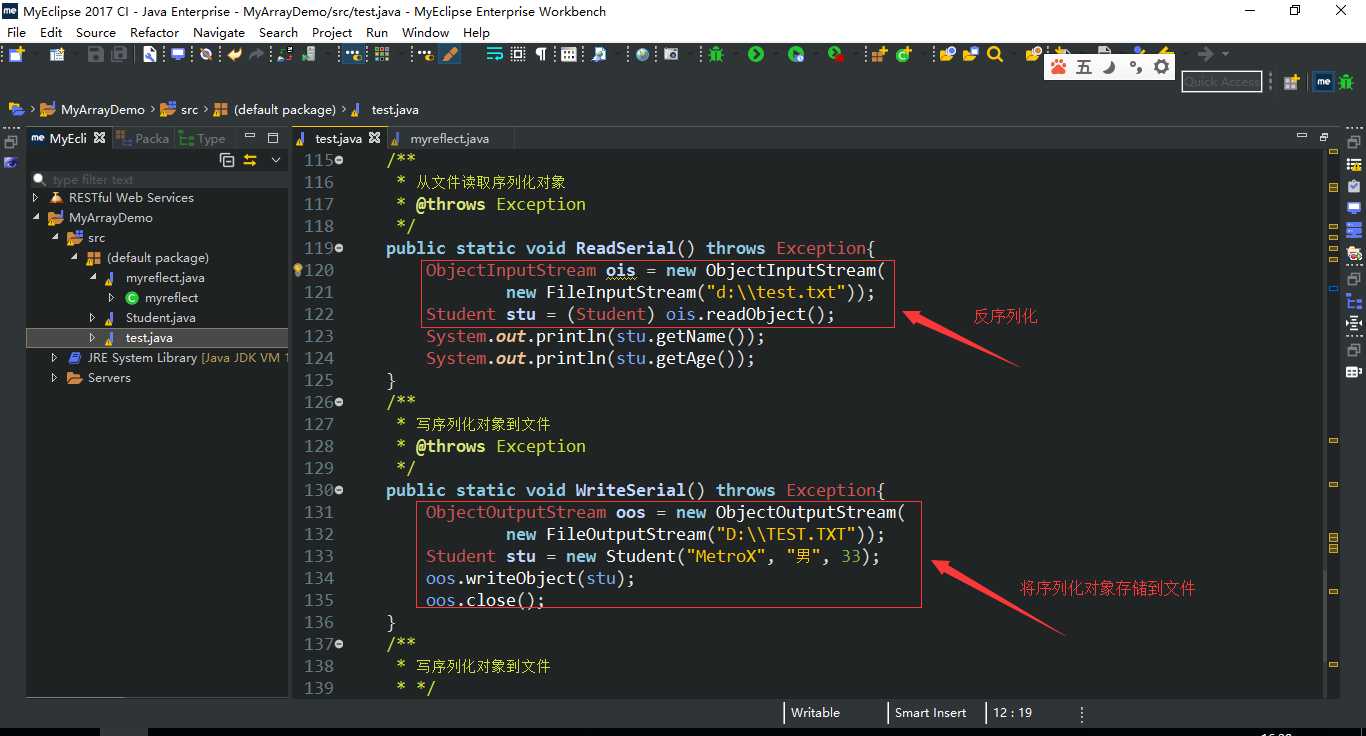The image size is (1366, 736).
Task: Expand the JRE System Library node
Action: [56, 358]
